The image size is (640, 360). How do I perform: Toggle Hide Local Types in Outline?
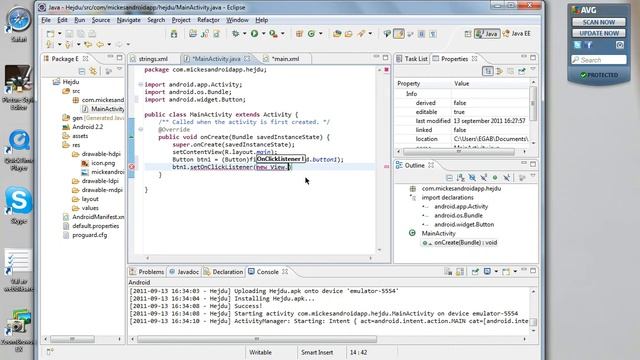coord(506,178)
